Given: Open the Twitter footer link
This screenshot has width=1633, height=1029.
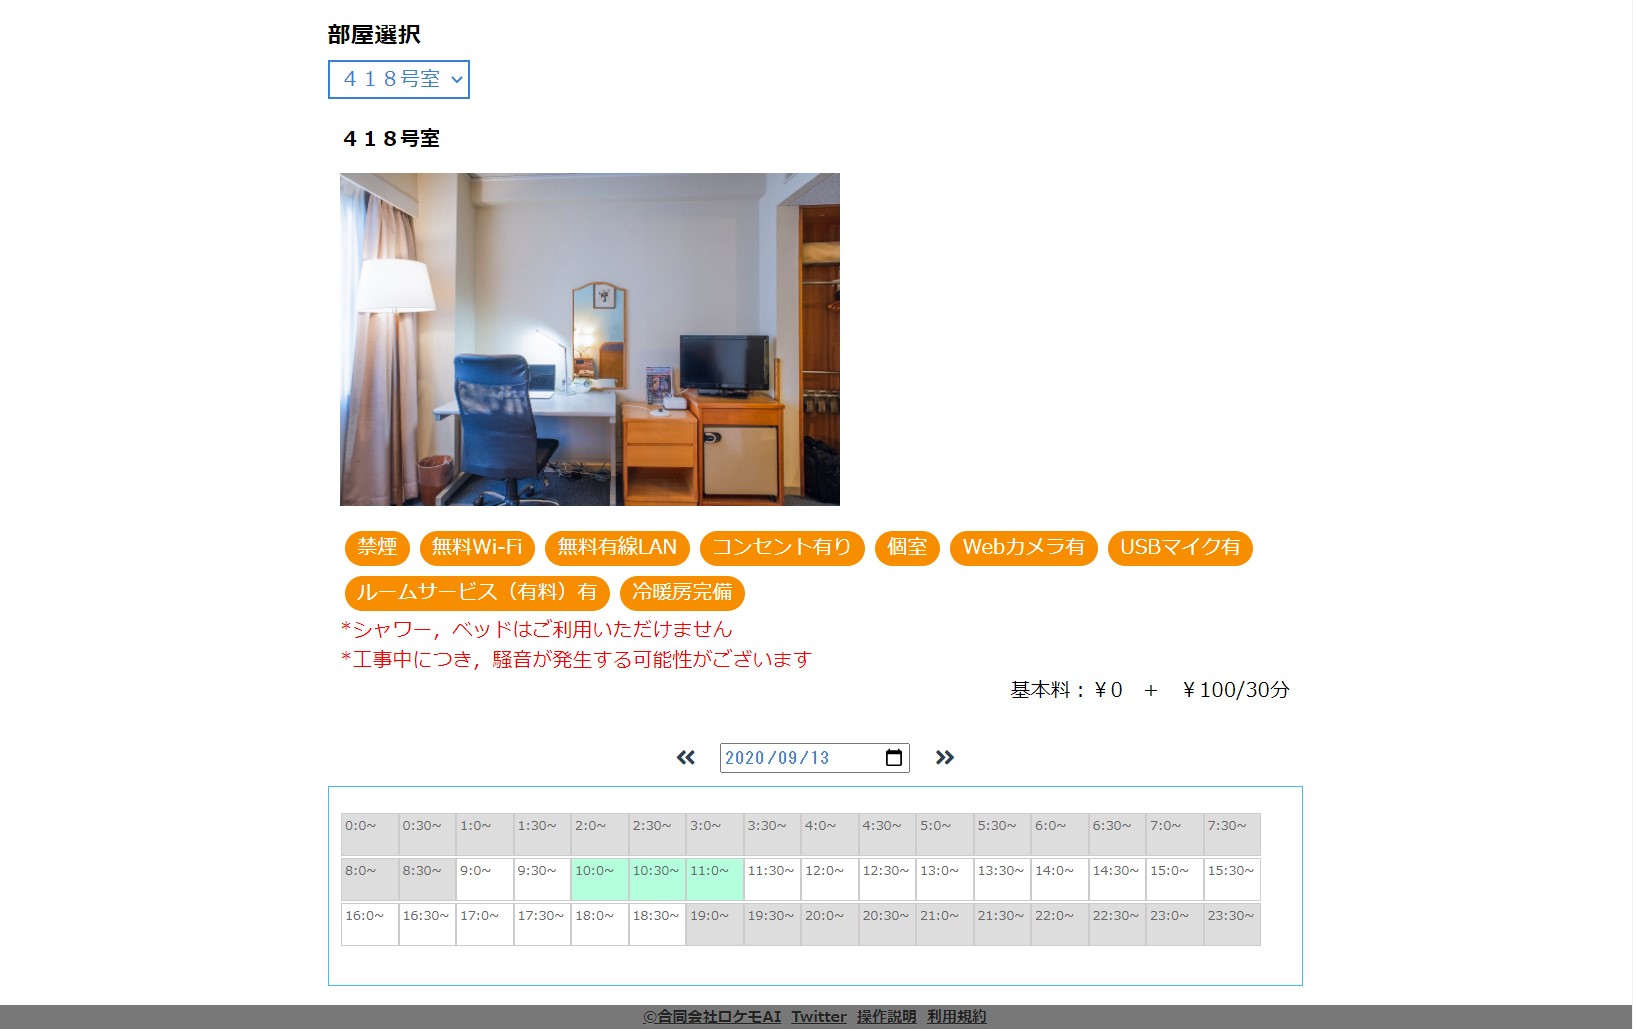Looking at the screenshot, I should (x=819, y=1017).
